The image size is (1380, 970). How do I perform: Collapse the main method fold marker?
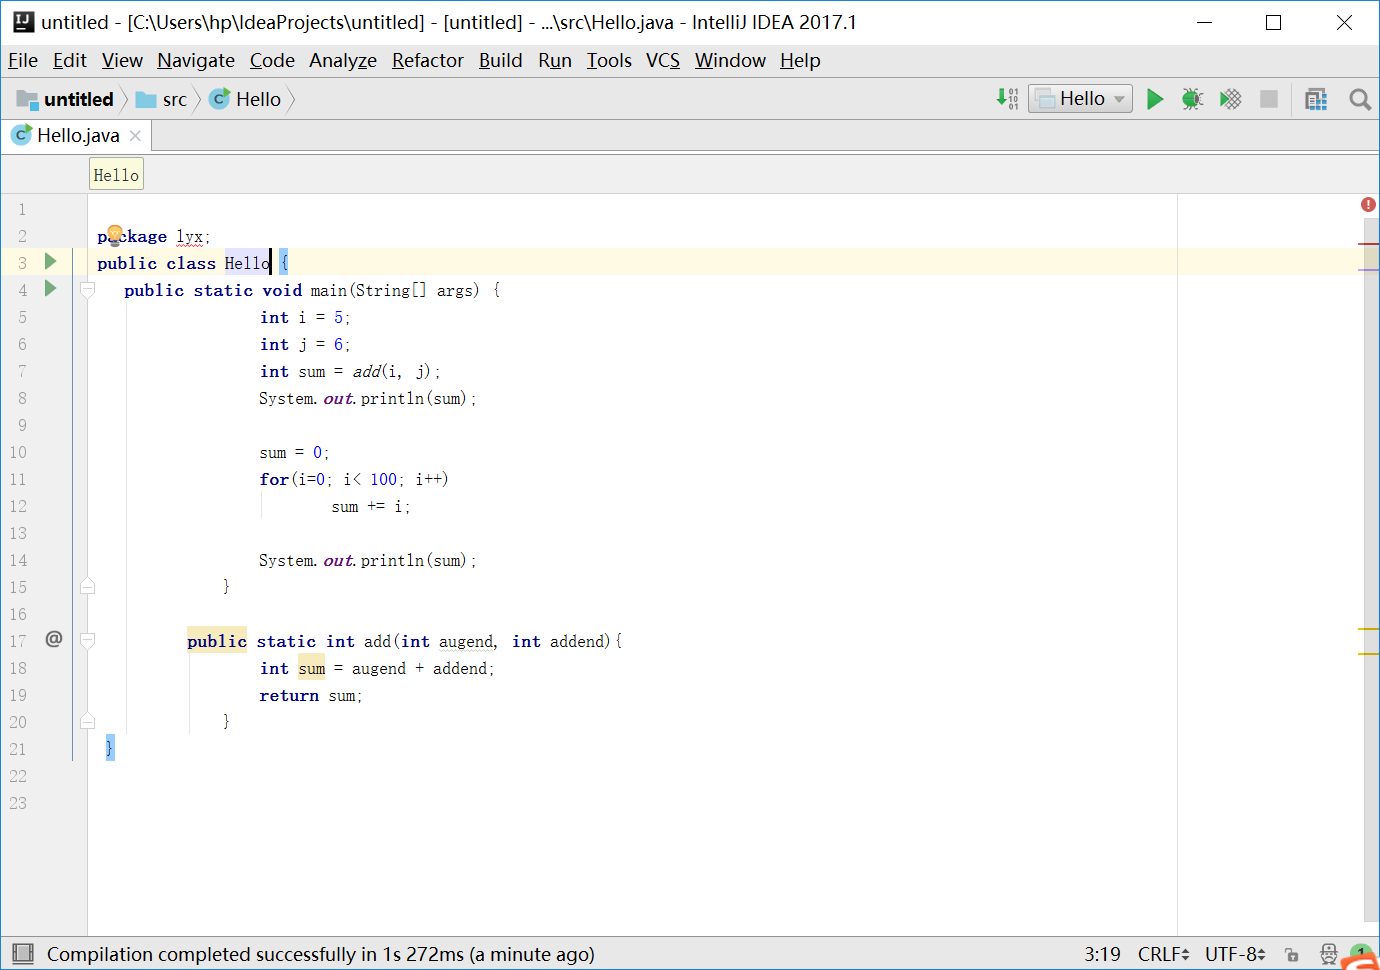coord(88,290)
